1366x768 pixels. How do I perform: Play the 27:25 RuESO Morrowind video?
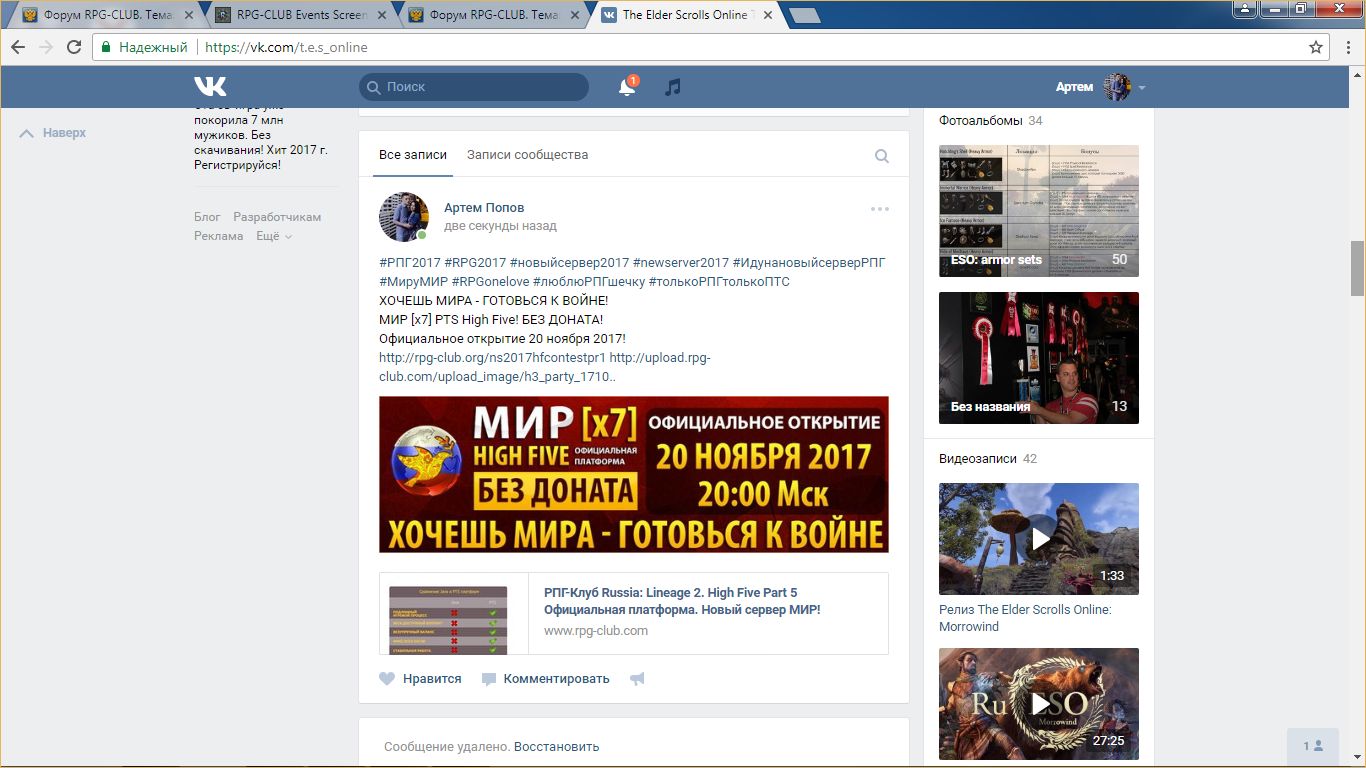(1039, 704)
